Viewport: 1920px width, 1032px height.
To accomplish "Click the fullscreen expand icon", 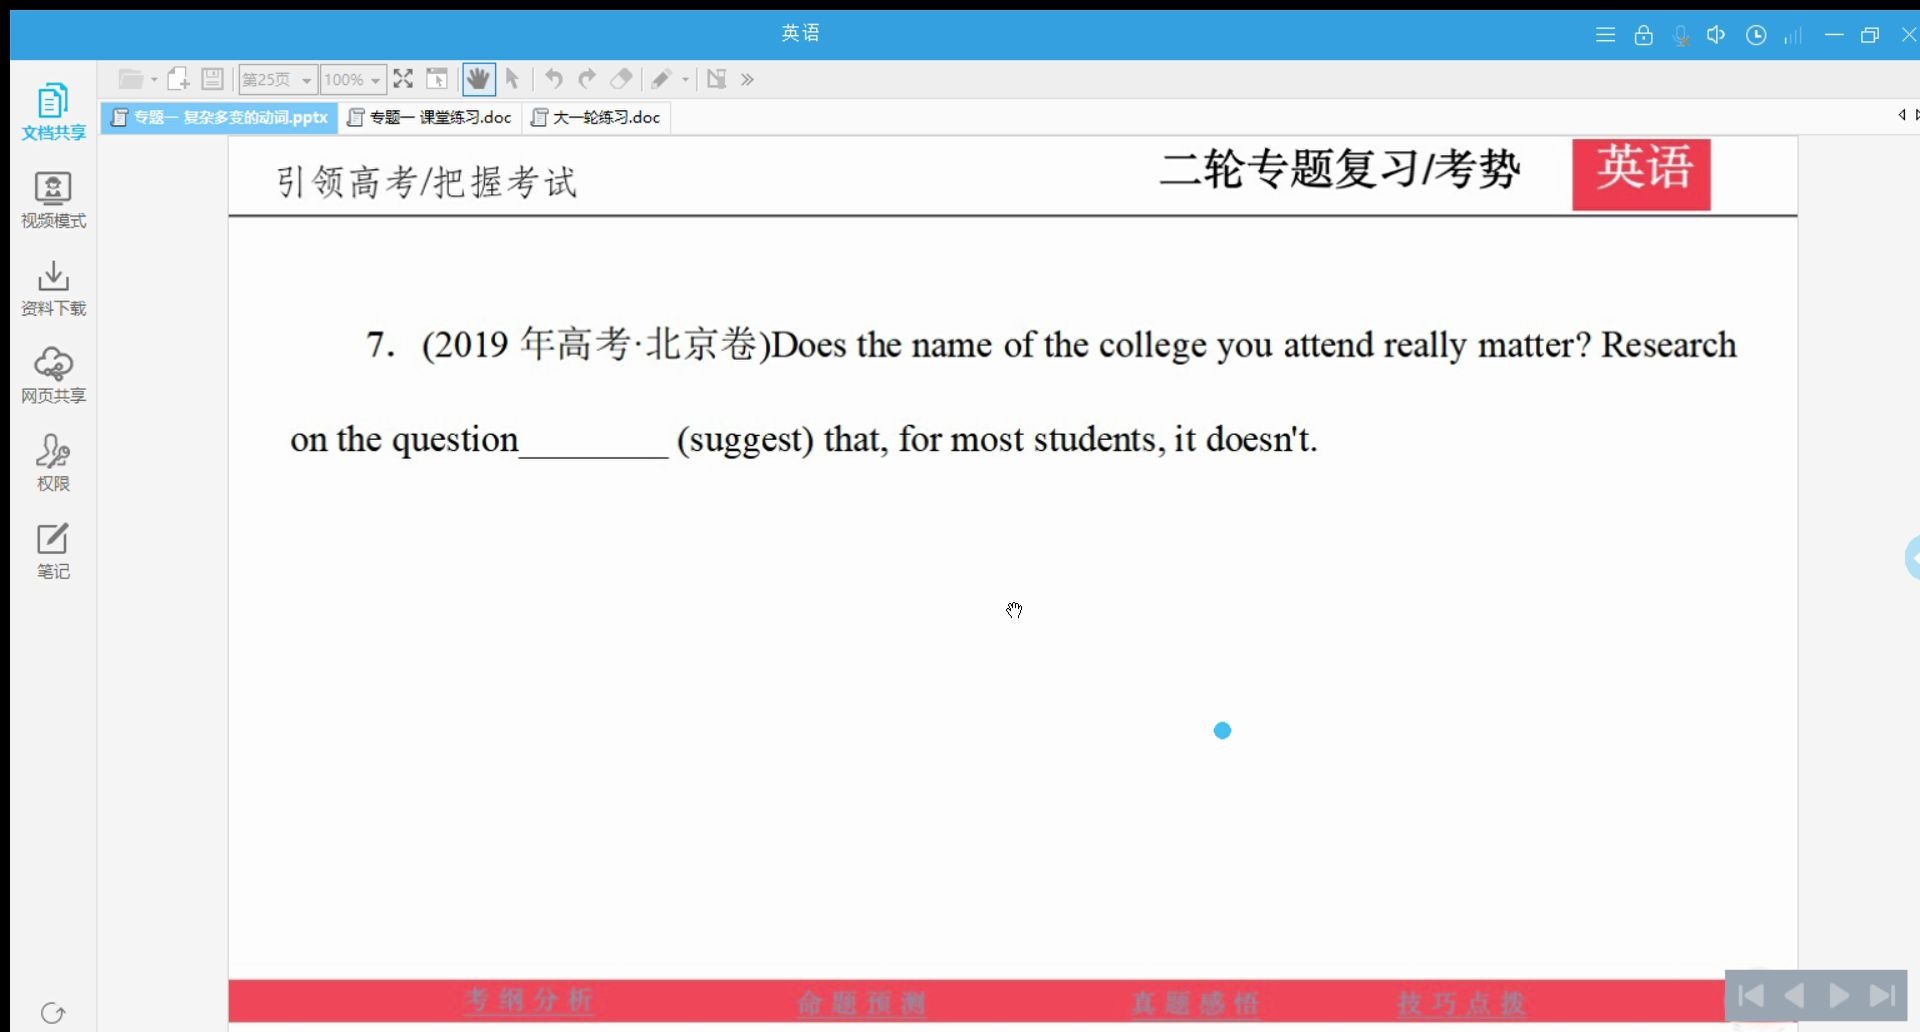I will click(403, 79).
